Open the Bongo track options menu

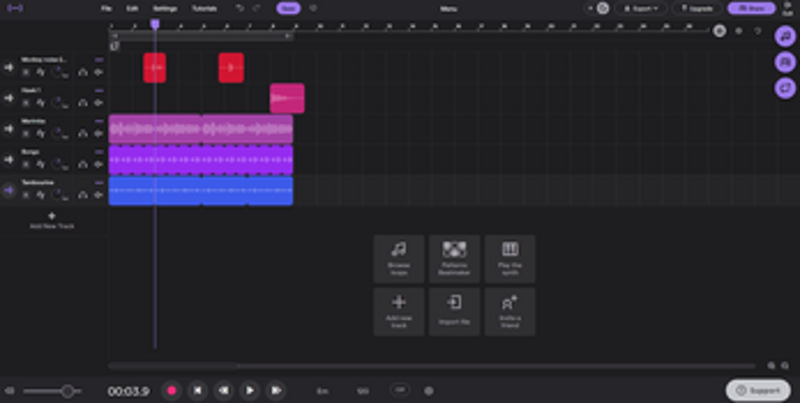click(99, 152)
